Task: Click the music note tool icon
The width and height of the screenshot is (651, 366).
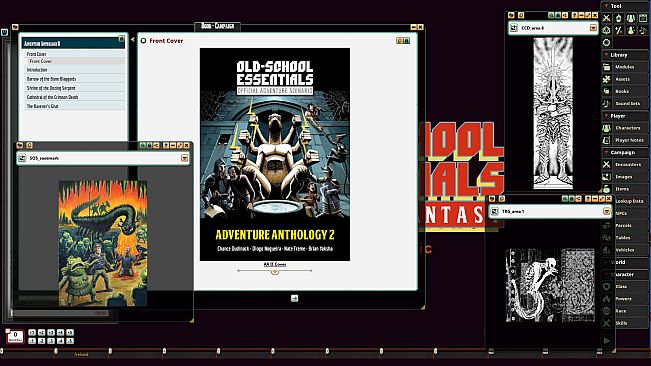Action: (x=643, y=30)
